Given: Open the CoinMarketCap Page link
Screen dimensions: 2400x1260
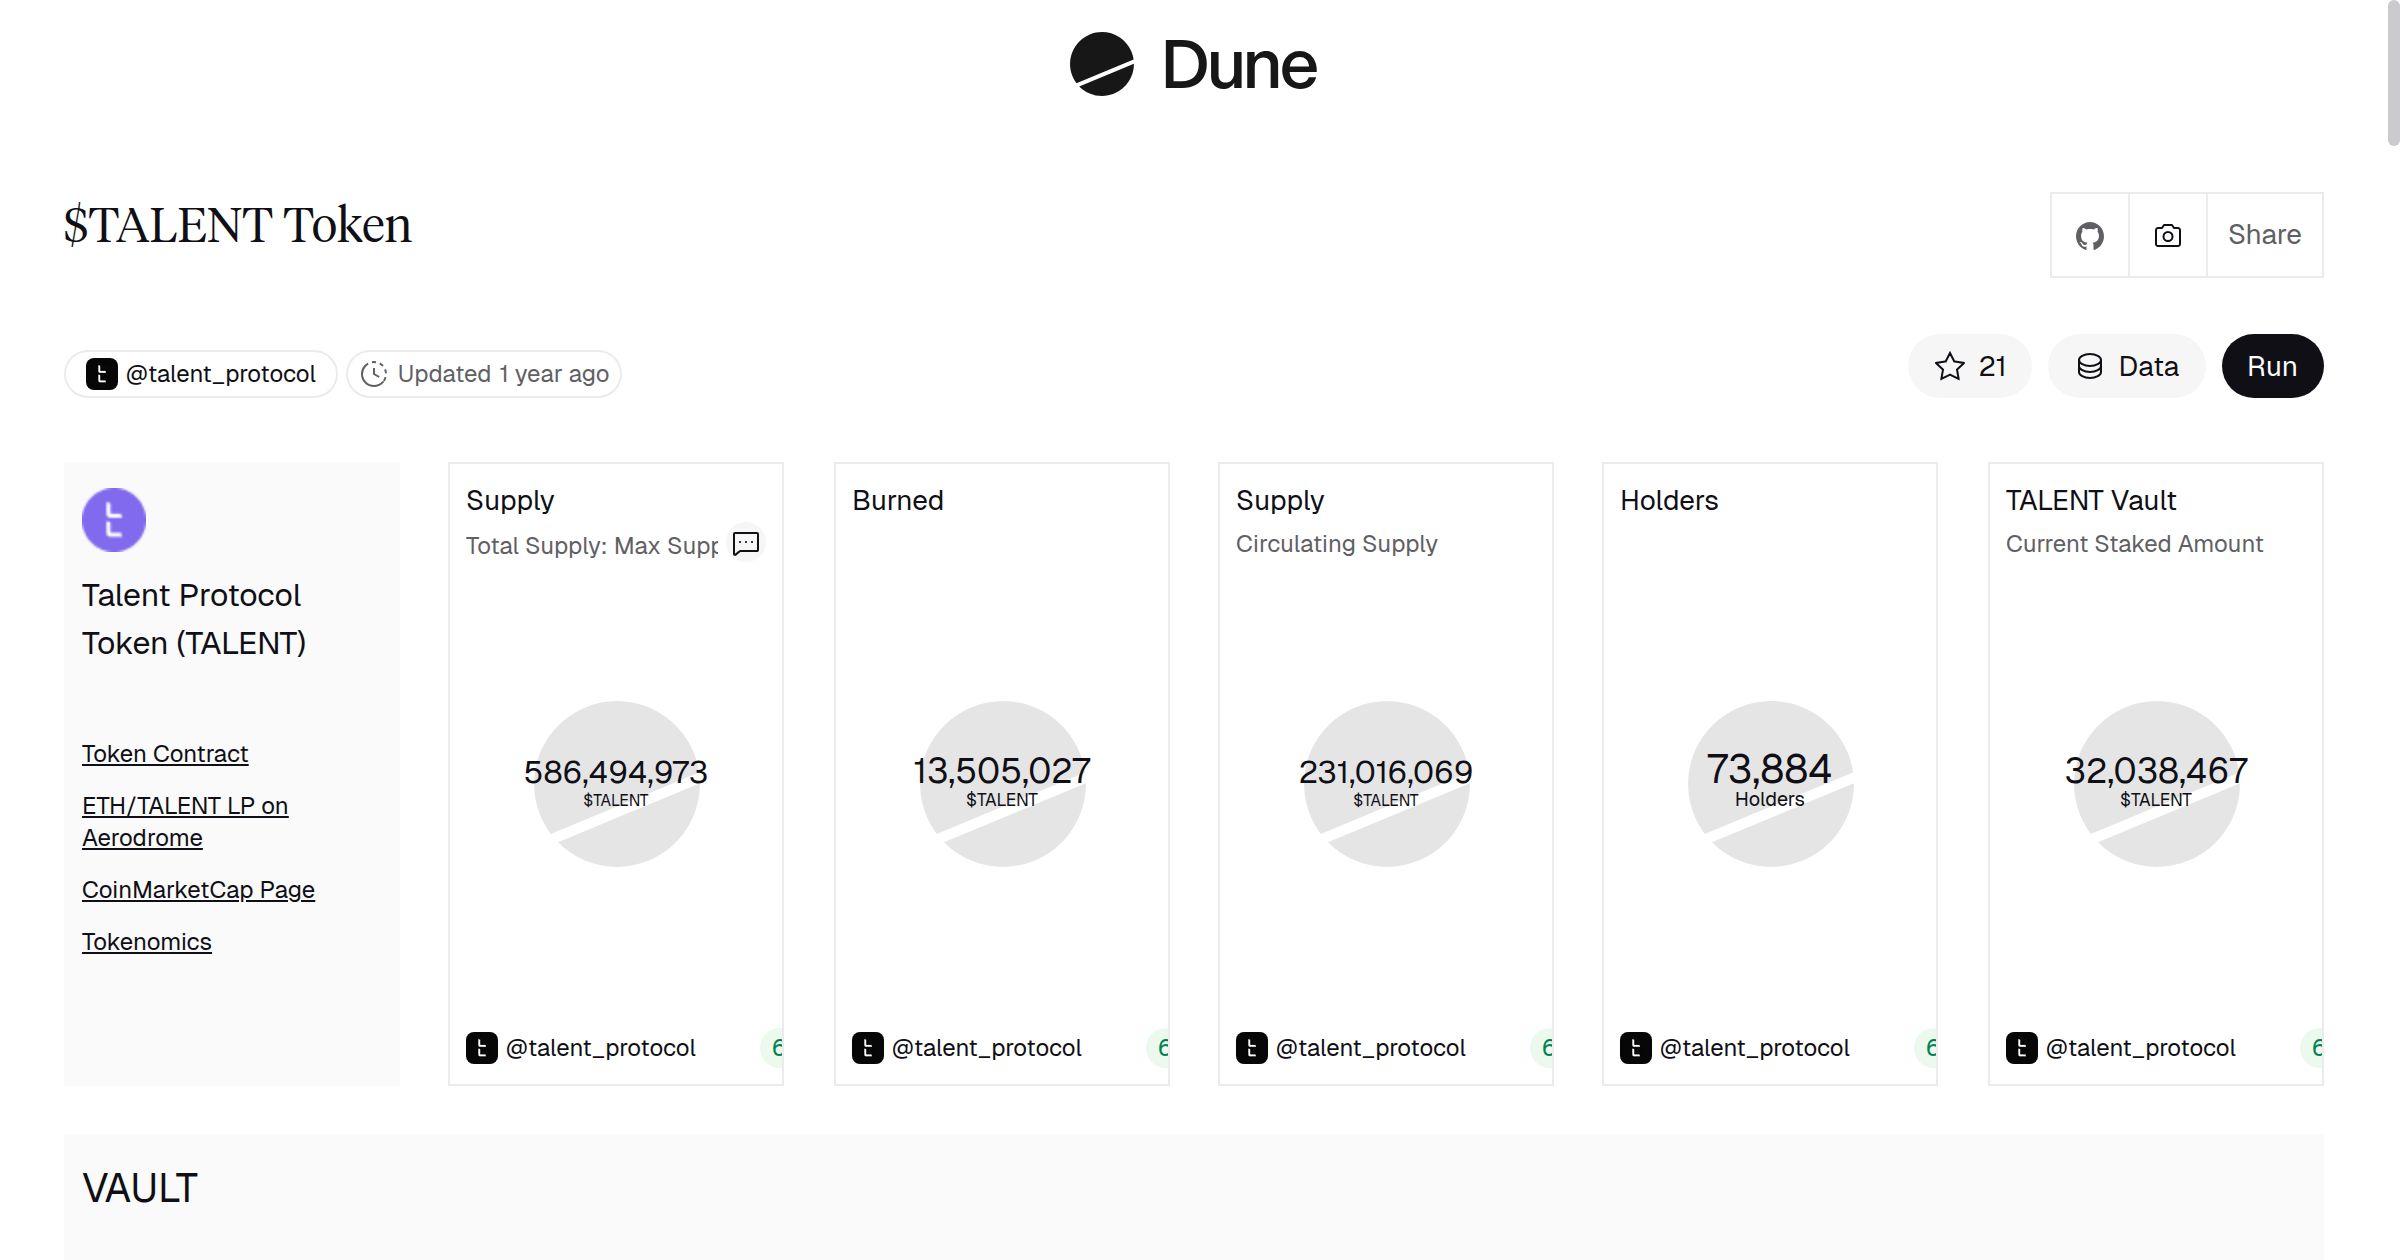Looking at the screenshot, I should click(198, 889).
